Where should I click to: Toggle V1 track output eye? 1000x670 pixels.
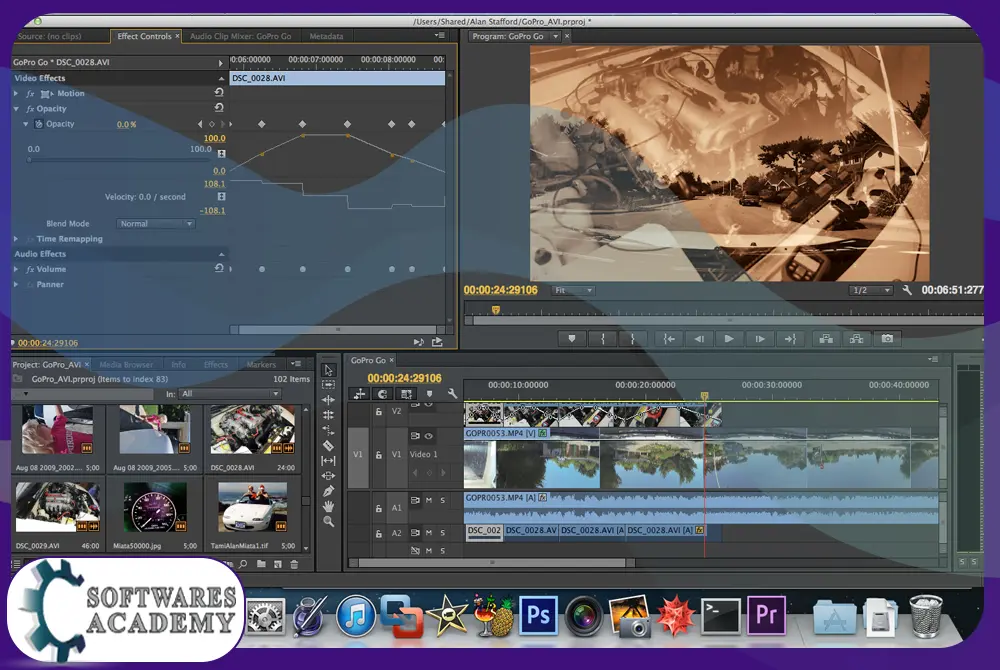click(x=429, y=436)
